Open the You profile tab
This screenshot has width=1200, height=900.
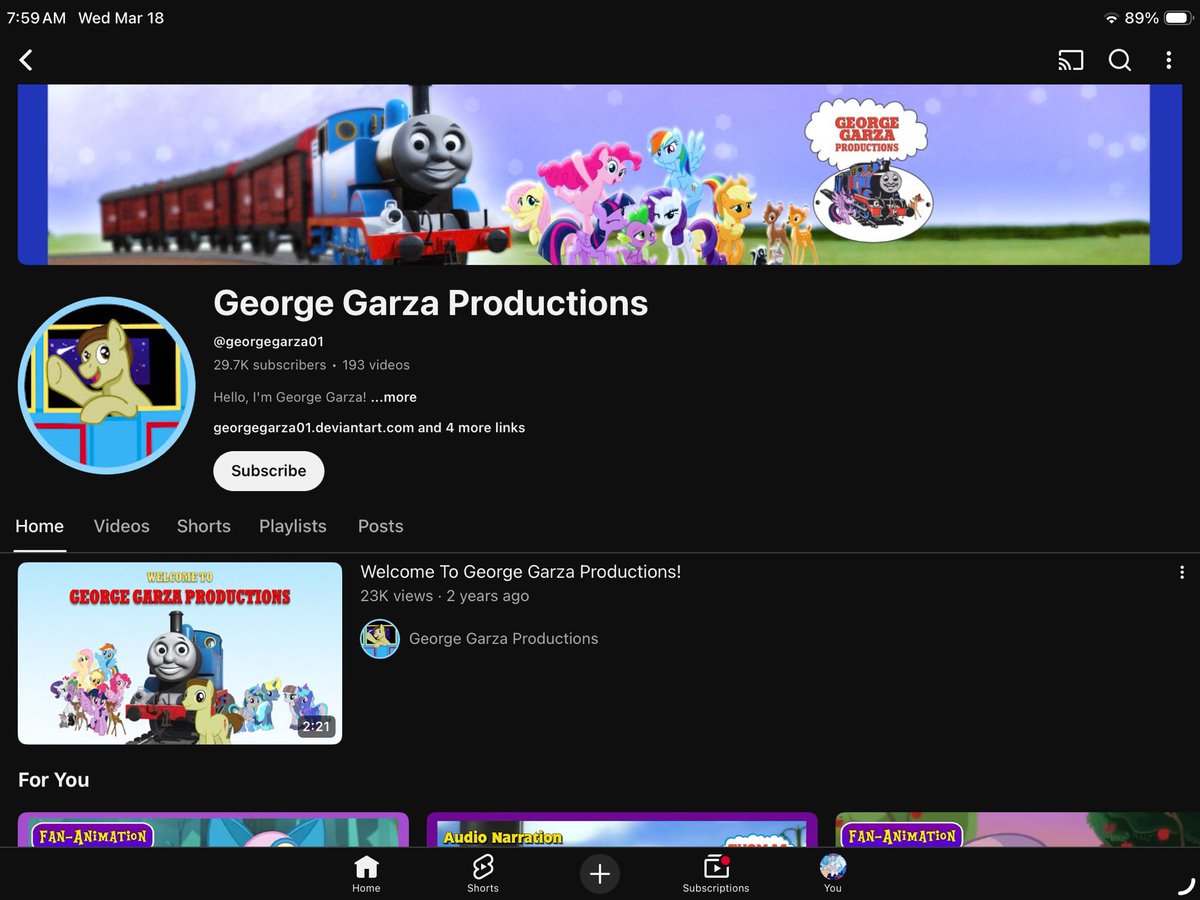coord(833,874)
